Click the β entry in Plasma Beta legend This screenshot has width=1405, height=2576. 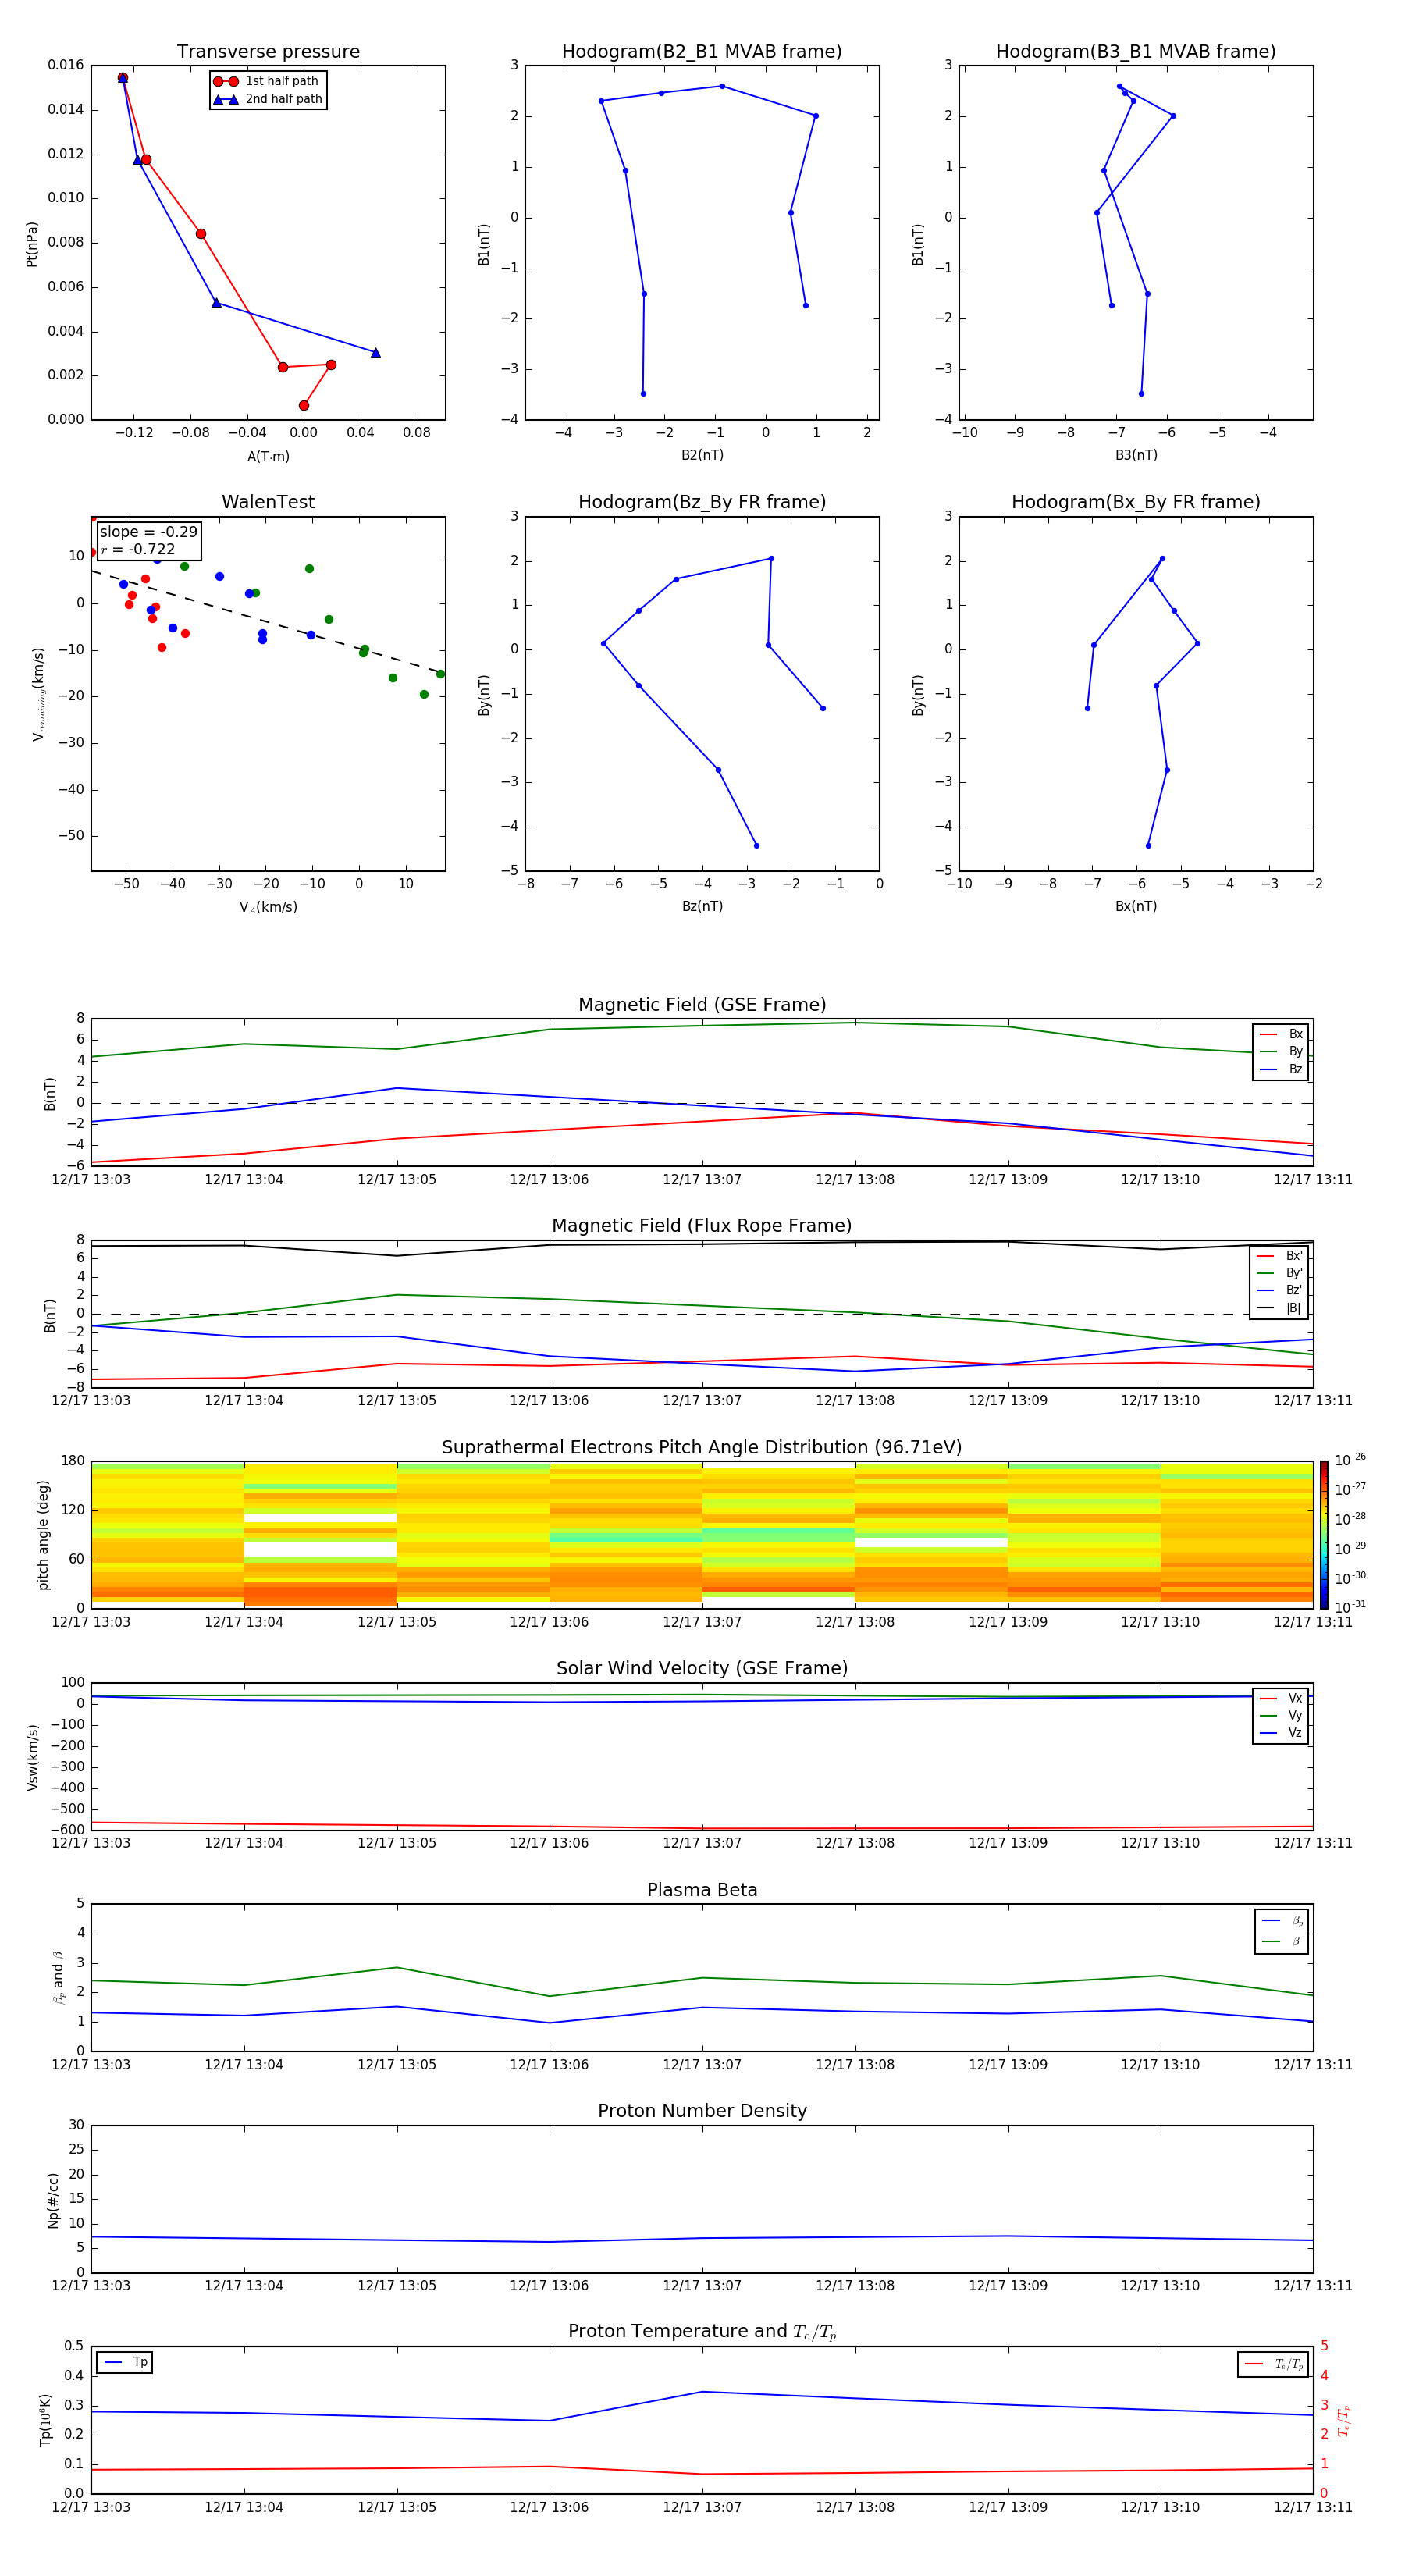[1282, 1942]
